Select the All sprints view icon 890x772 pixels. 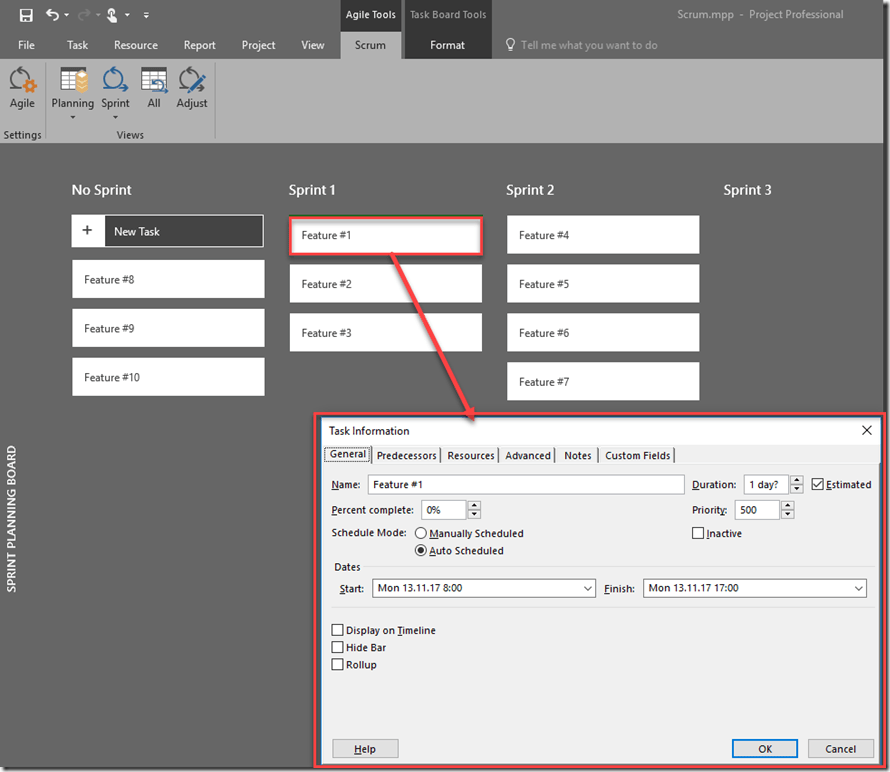(154, 83)
